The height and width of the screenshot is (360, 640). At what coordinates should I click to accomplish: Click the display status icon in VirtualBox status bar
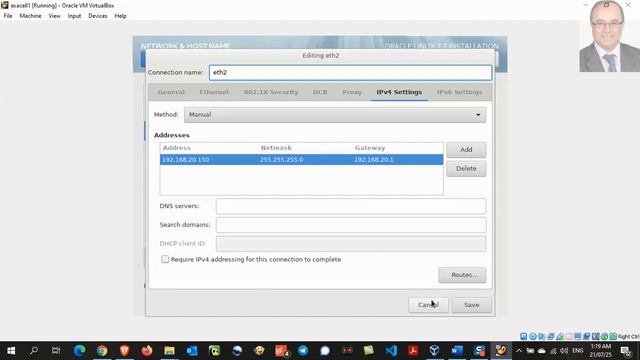point(578,336)
